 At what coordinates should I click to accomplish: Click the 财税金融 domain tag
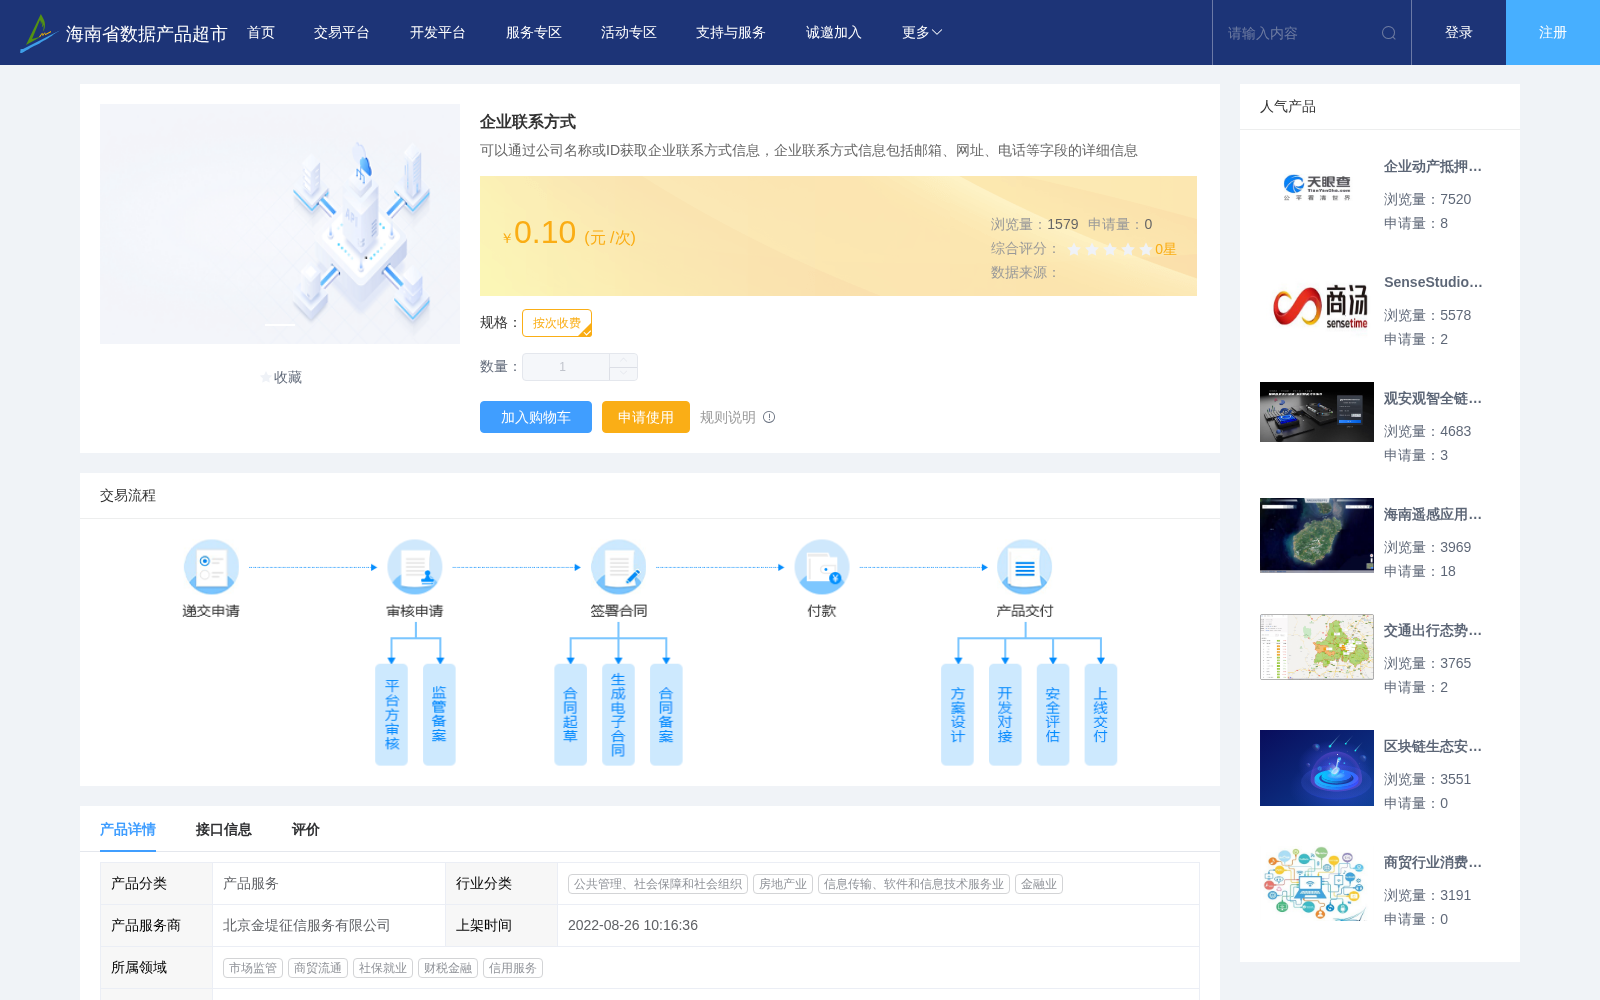(448, 968)
